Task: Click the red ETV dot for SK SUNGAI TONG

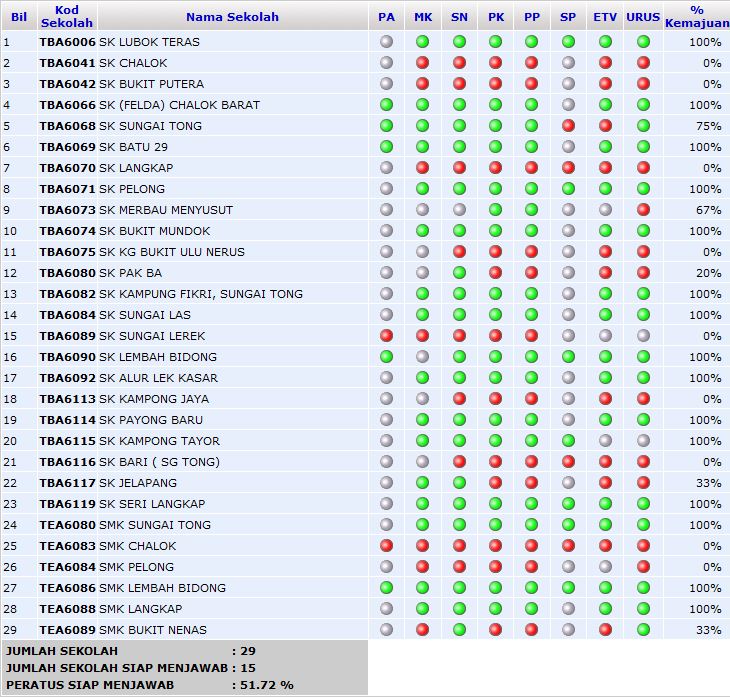Action: click(605, 126)
